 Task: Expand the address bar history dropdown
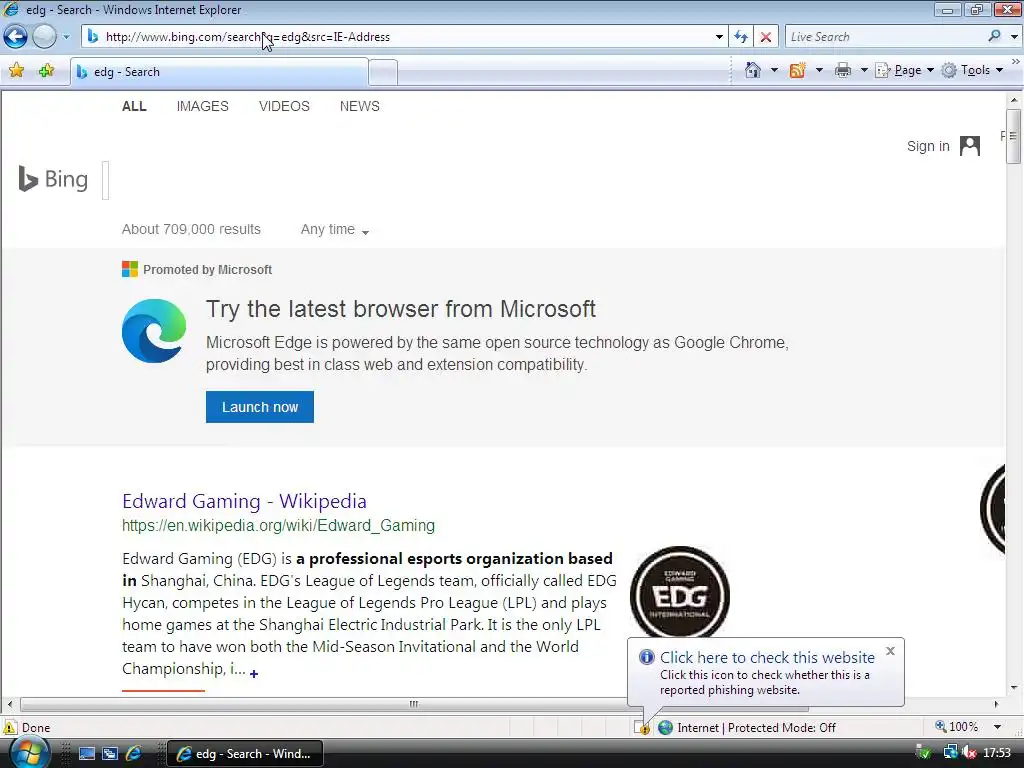click(x=719, y=37)
